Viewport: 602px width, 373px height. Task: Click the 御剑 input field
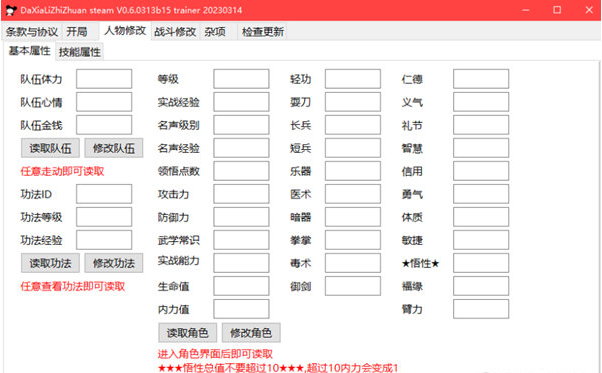pos(353,286)
